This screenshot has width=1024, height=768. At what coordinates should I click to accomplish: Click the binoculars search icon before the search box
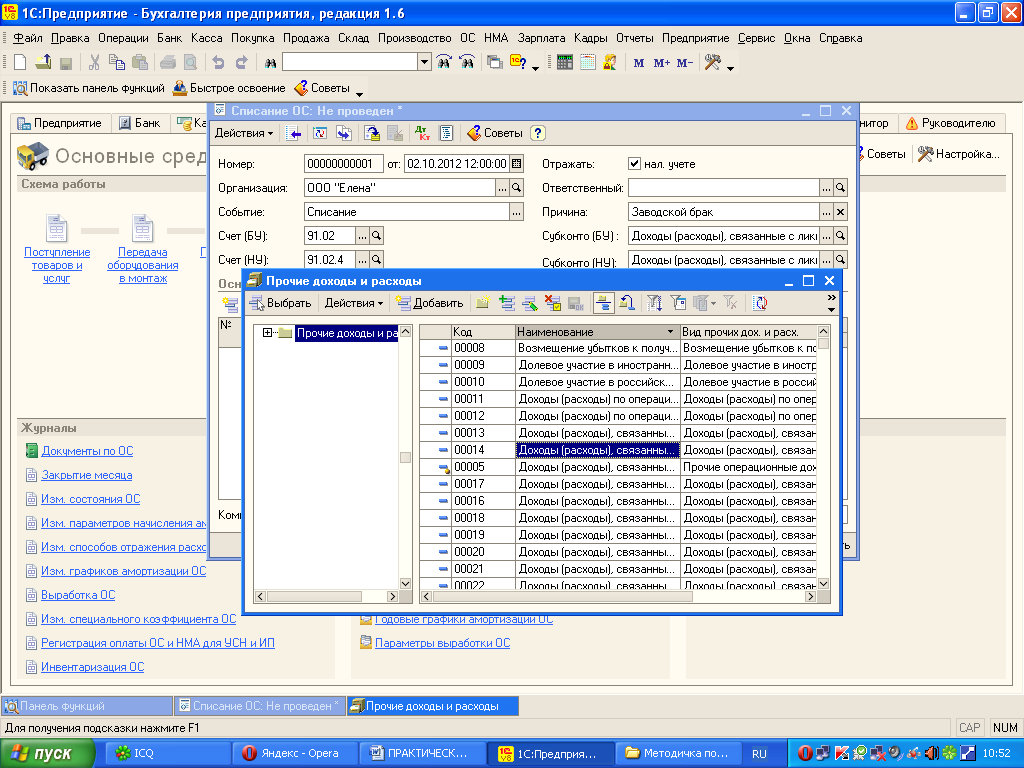point(270,63)
